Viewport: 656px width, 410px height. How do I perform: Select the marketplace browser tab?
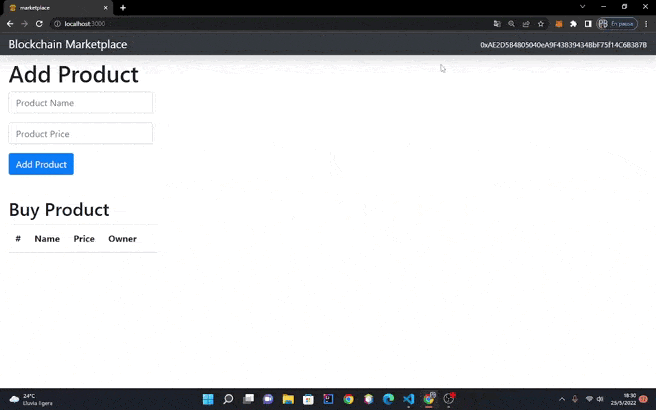[56, 8]
